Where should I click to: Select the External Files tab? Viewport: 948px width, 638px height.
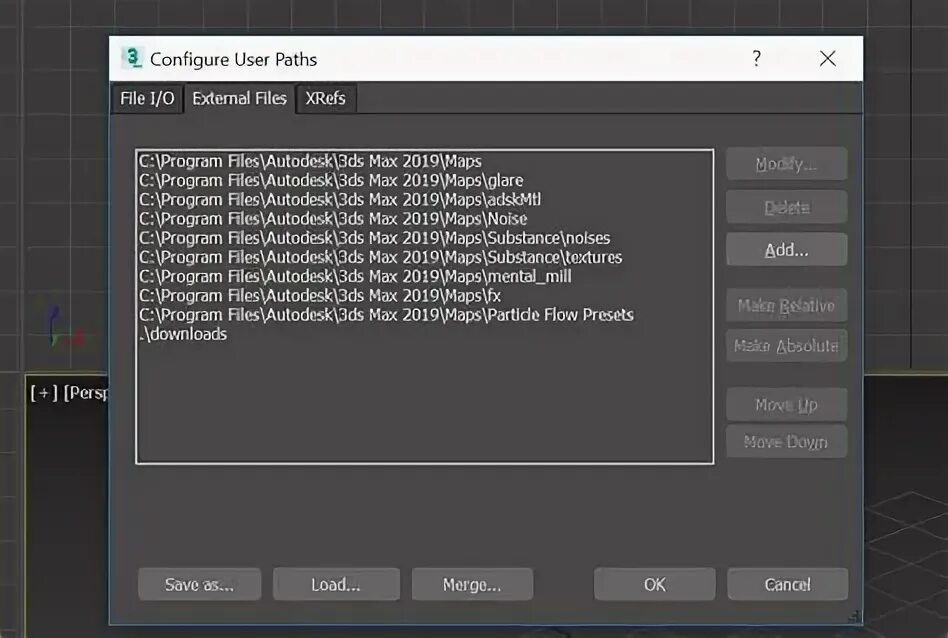click(x=239, y=98)
